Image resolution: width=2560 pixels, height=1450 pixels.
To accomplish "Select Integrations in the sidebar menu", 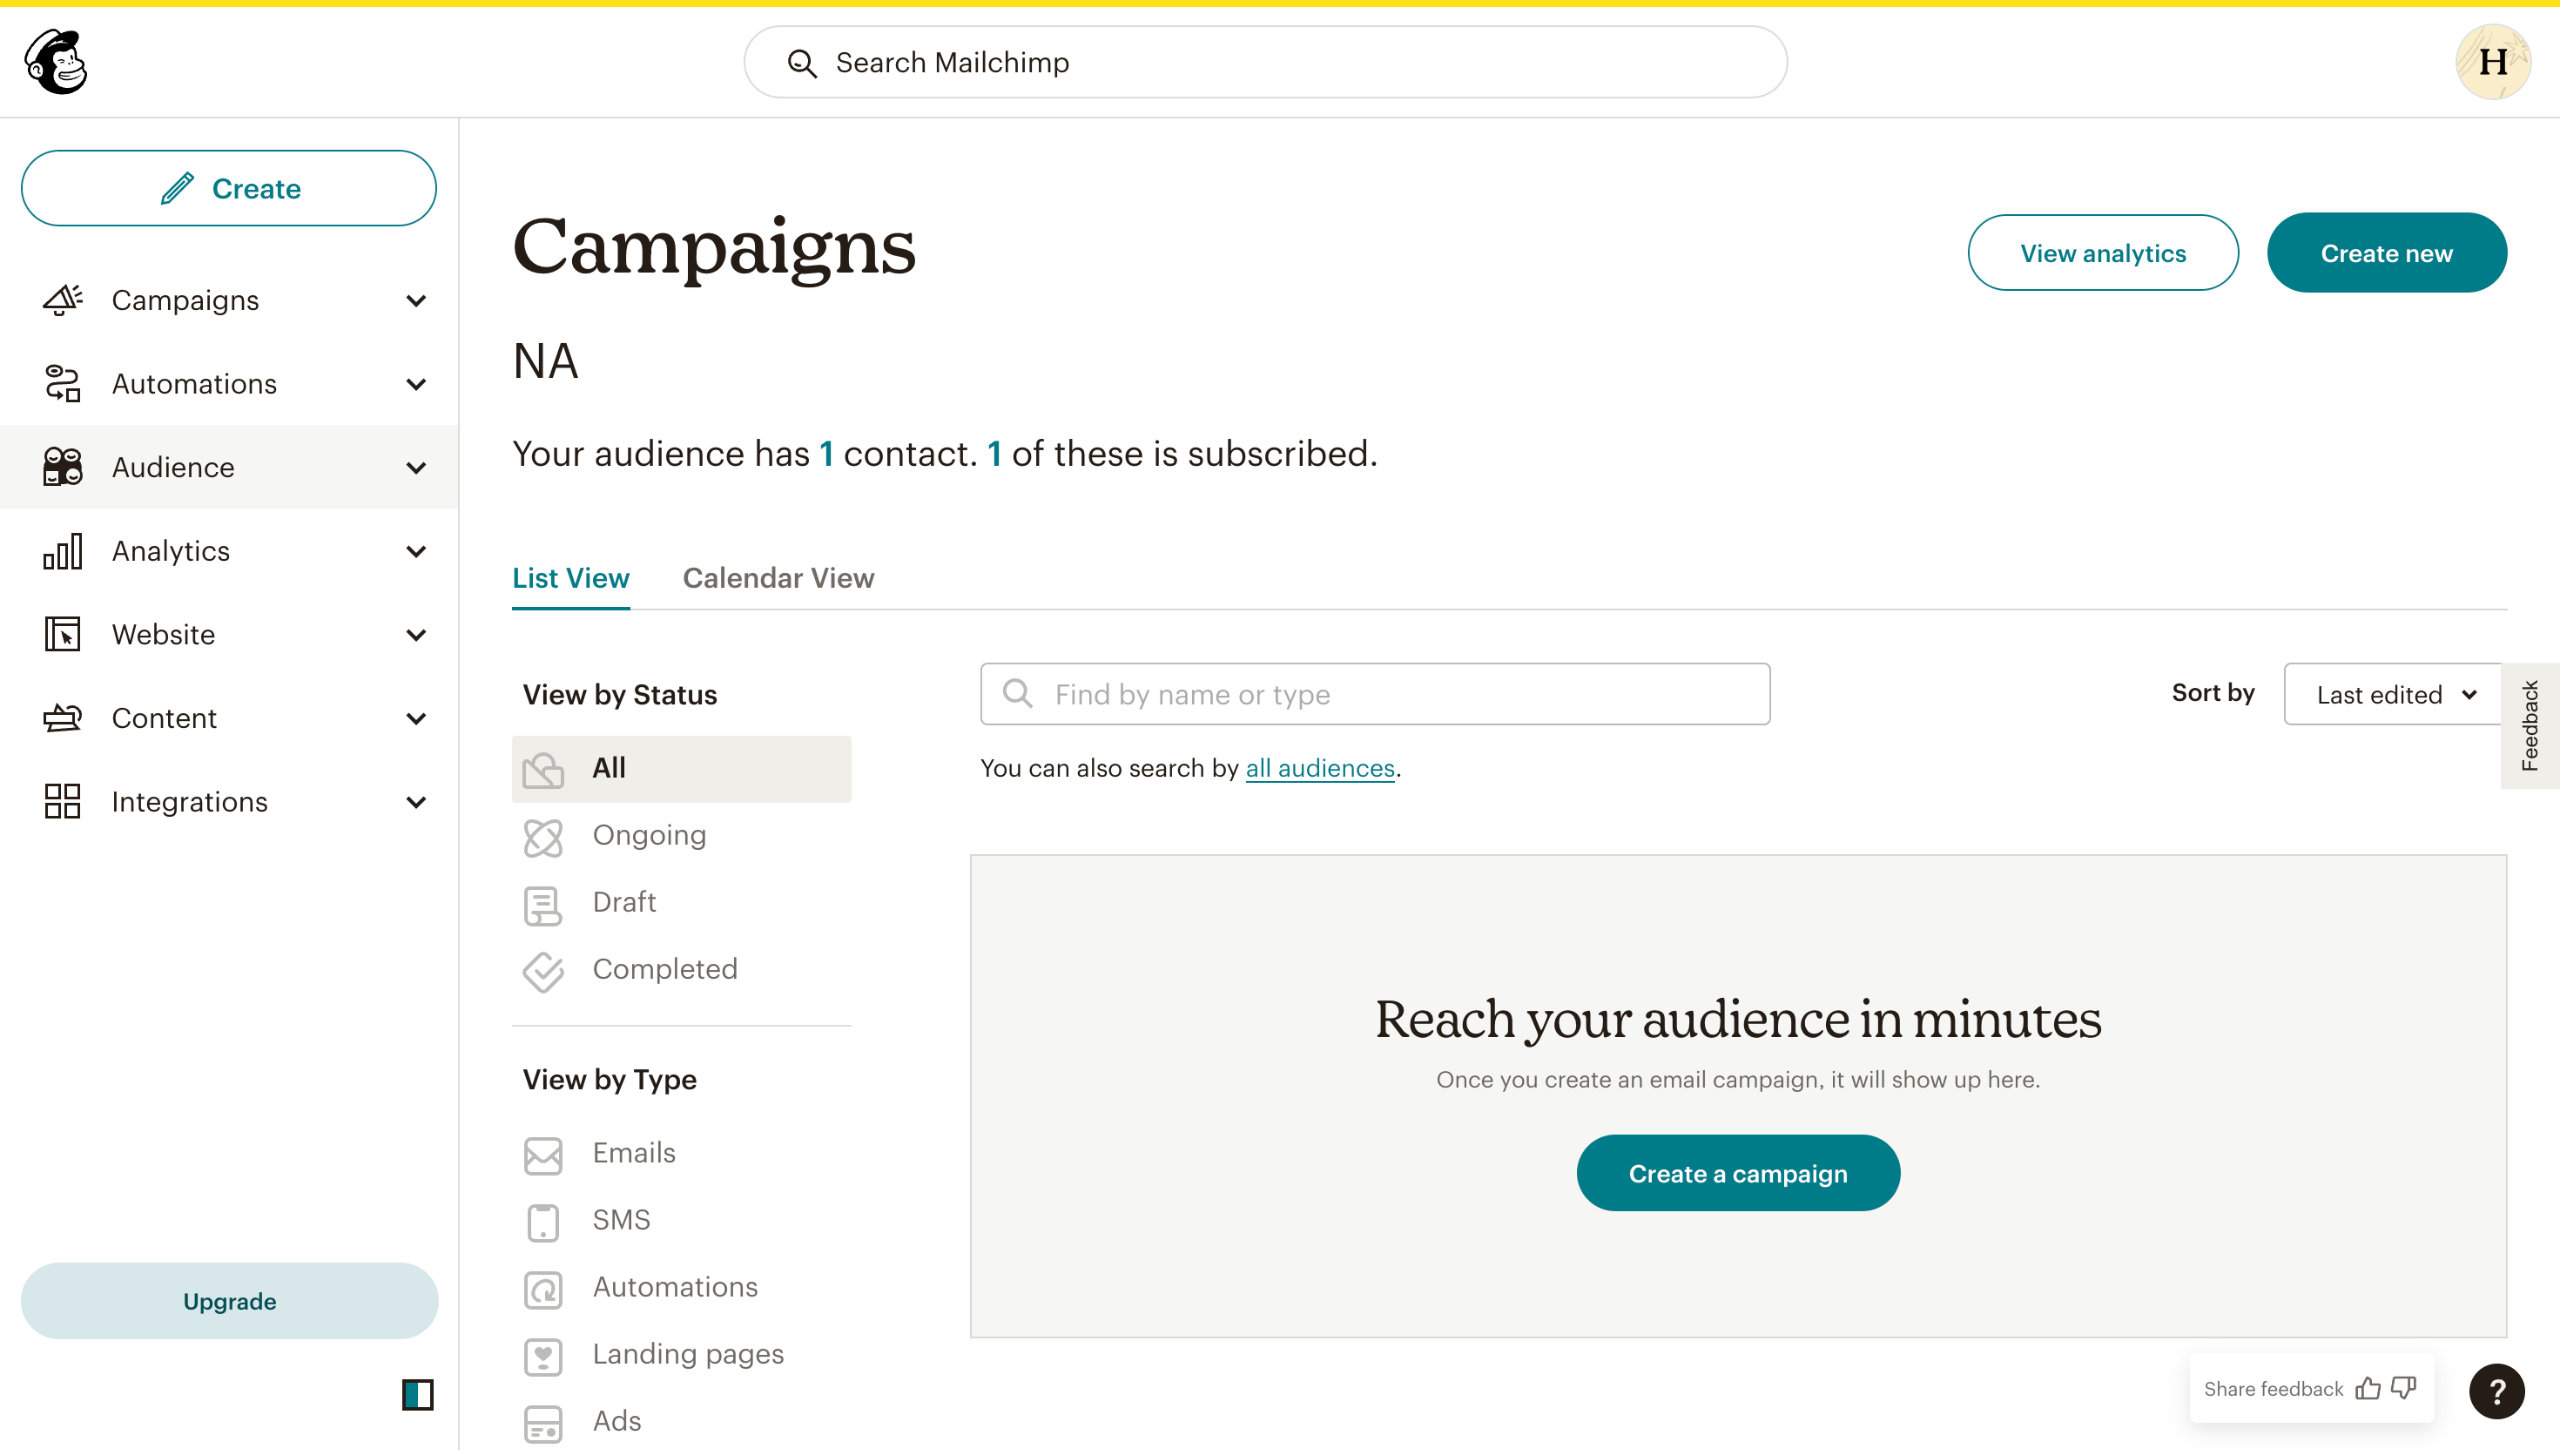I will click(229, 802).
